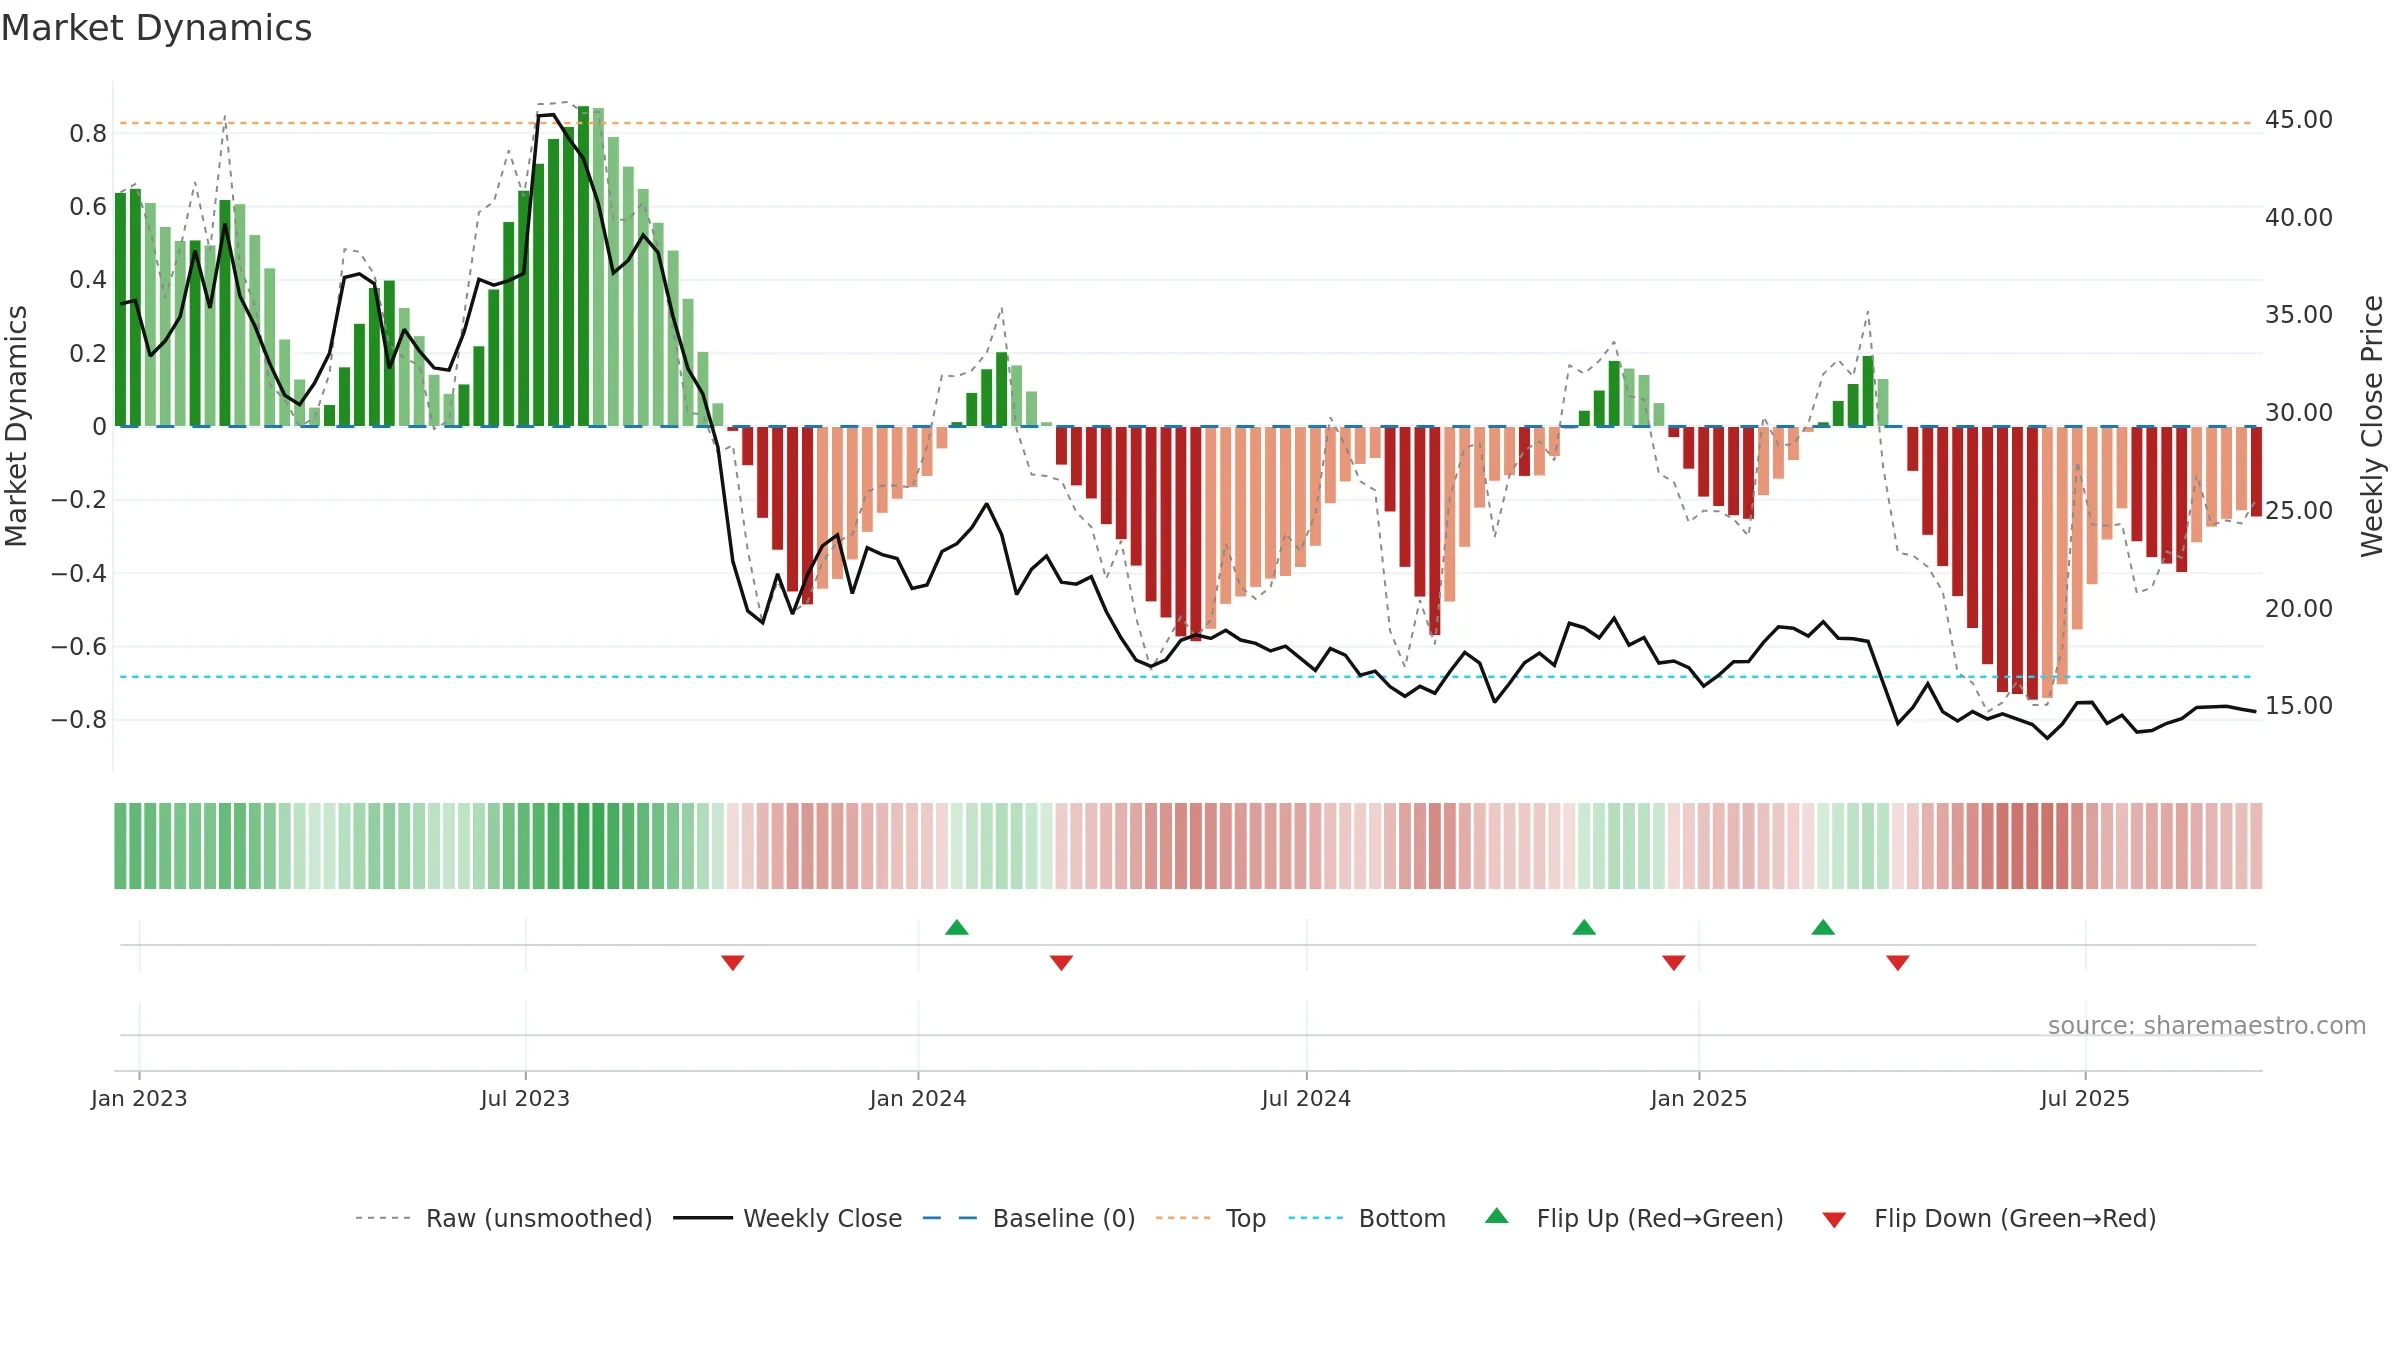
Task: Click the cyan dashed Bottom threshold line
Action: 1185,677
